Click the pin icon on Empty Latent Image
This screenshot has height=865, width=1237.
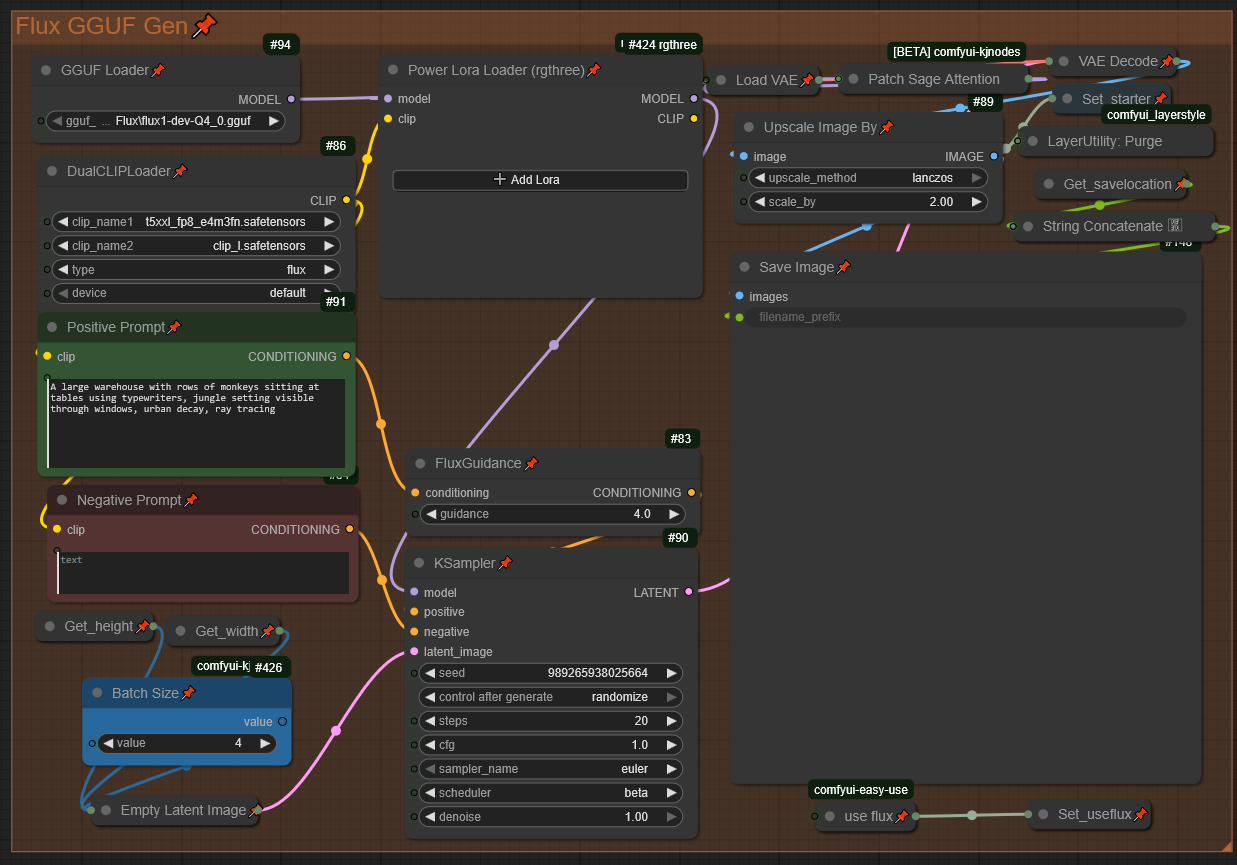(x=255, y=810)
